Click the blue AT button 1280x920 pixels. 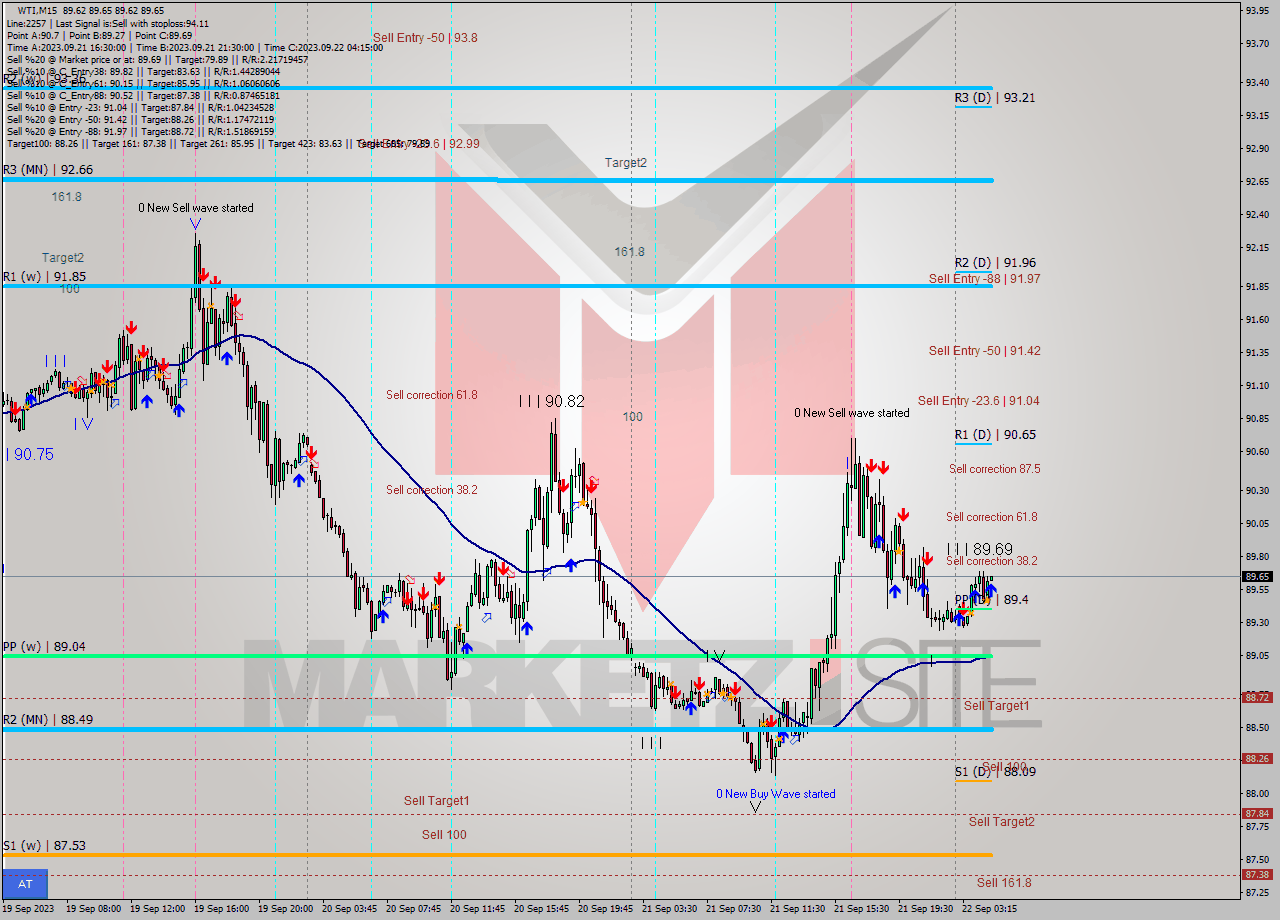click(x=25, y=884)
